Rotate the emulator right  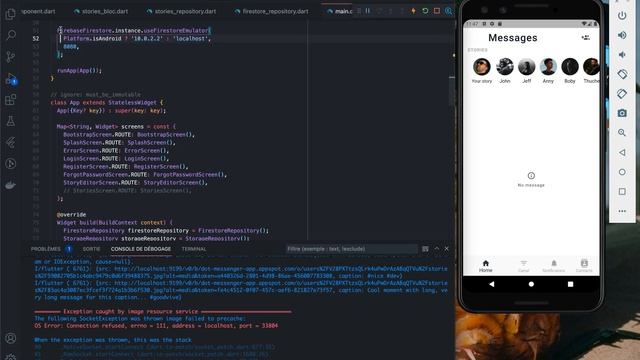point(622,94)
